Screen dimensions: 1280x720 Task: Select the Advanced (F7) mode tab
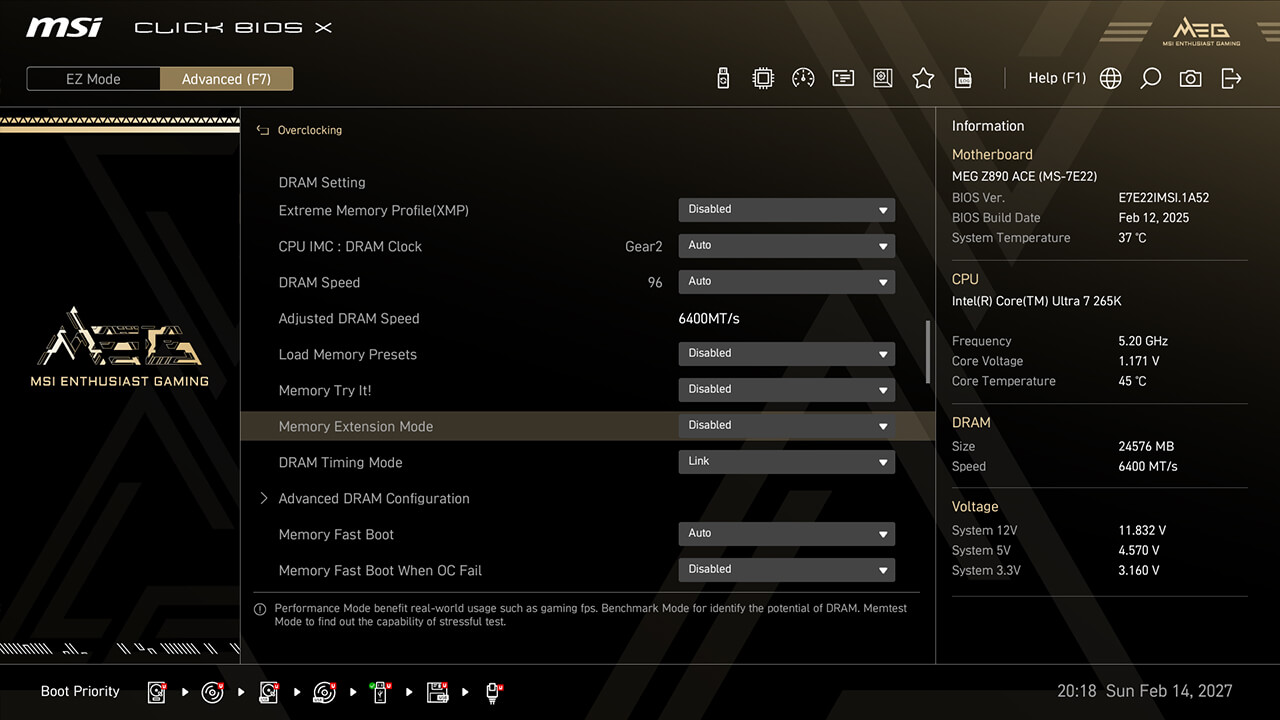(226, 79)
